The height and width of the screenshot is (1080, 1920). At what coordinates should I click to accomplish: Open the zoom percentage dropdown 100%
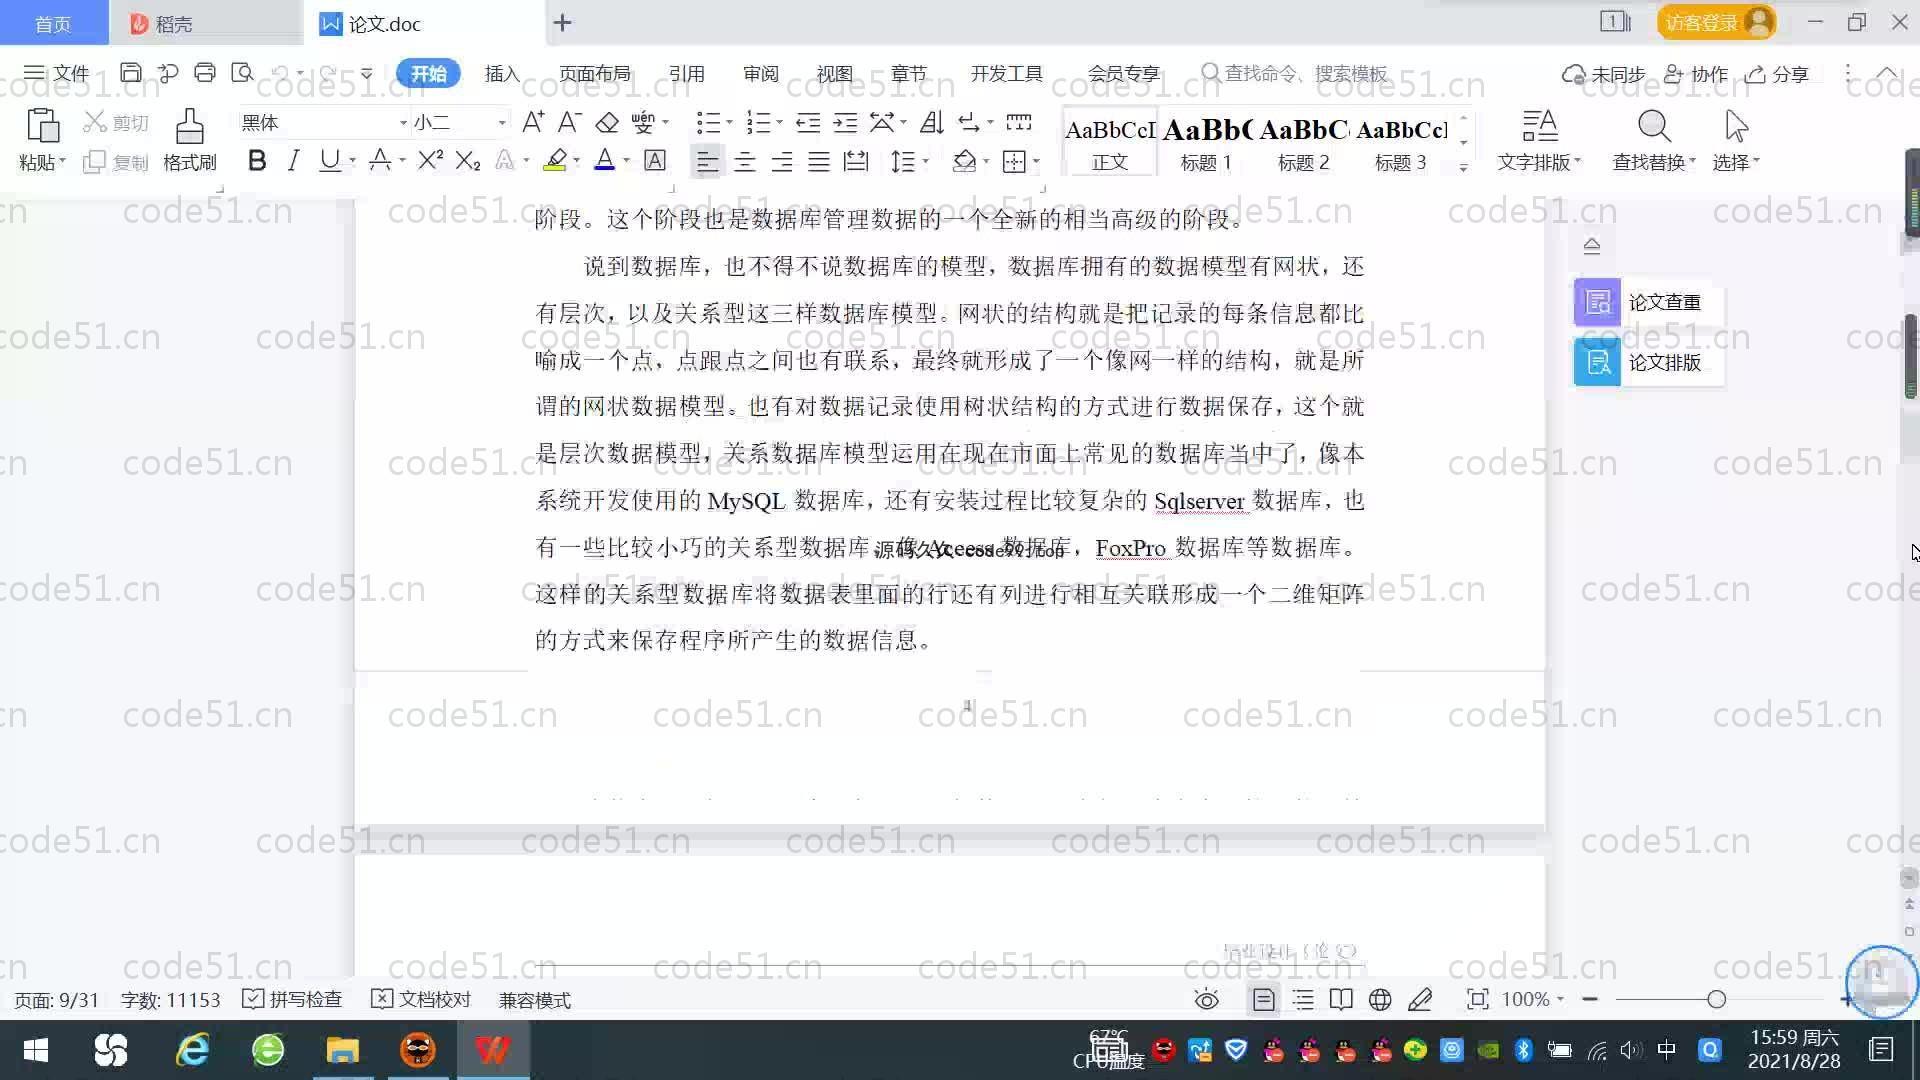pyautogui.click(x=1532, y=999)
